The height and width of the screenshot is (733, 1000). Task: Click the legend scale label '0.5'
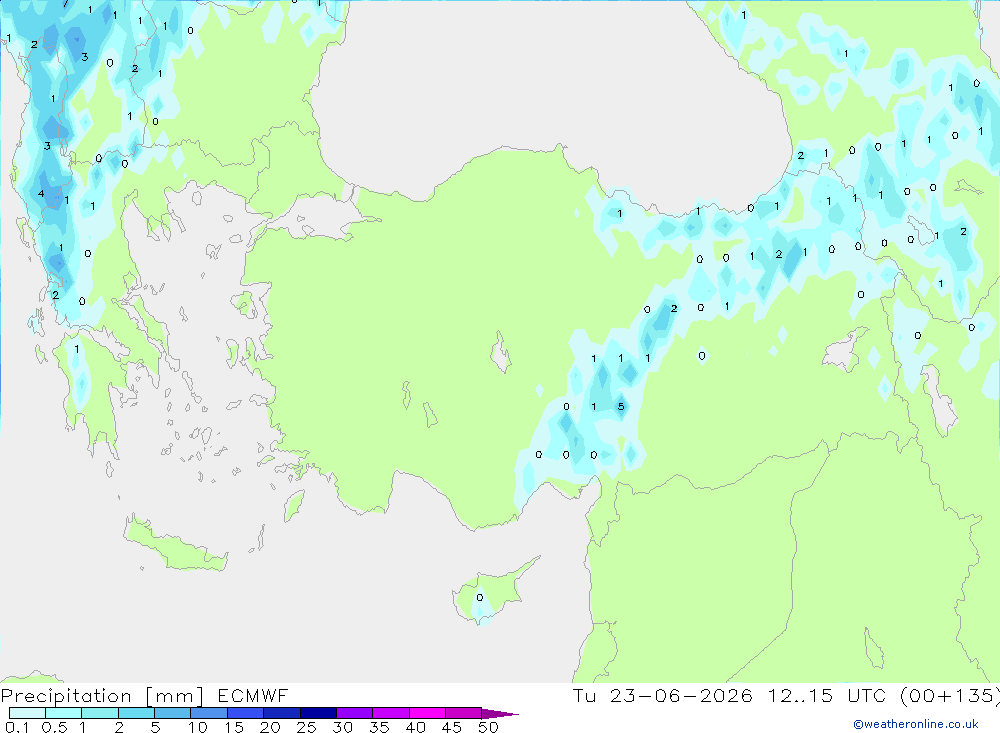coord(54,727)
